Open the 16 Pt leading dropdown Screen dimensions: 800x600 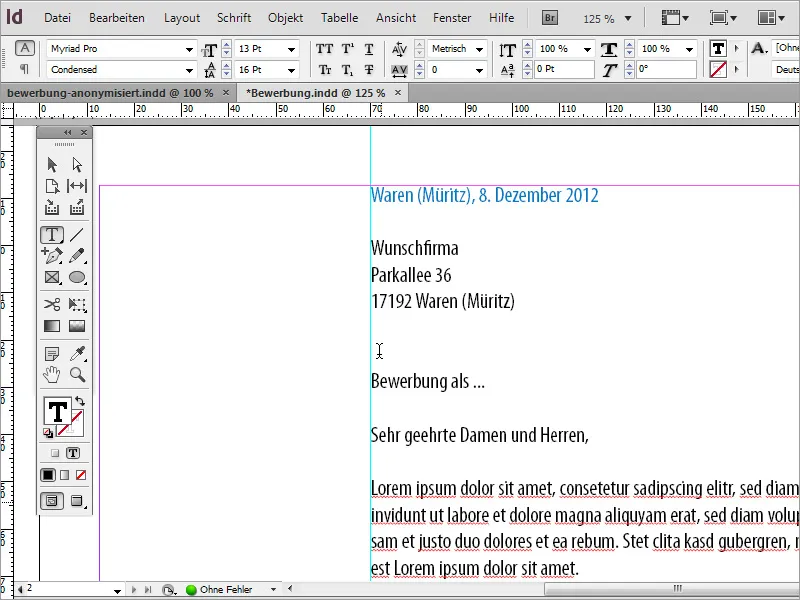tap(291, 70)
